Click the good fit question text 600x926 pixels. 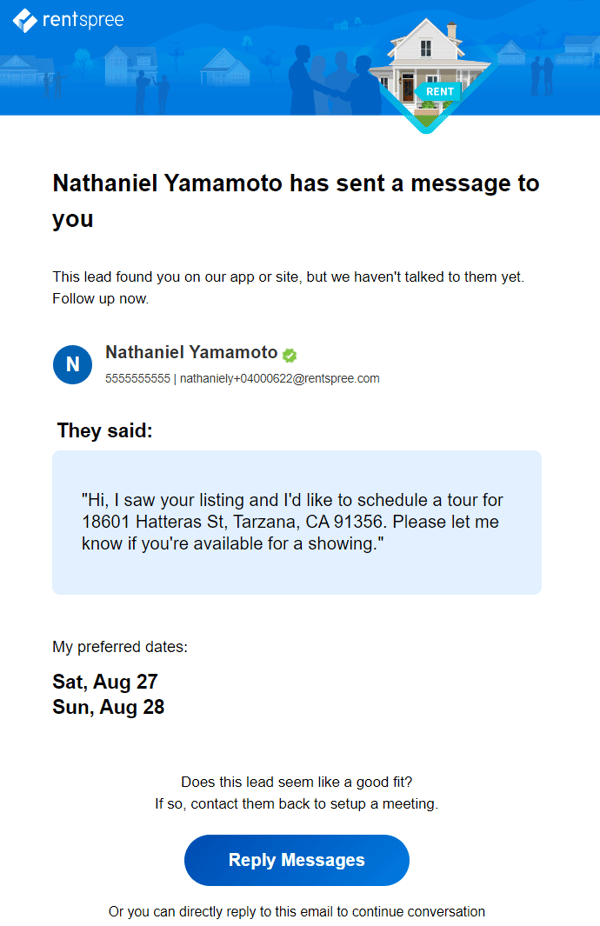[x=296, y=782]
